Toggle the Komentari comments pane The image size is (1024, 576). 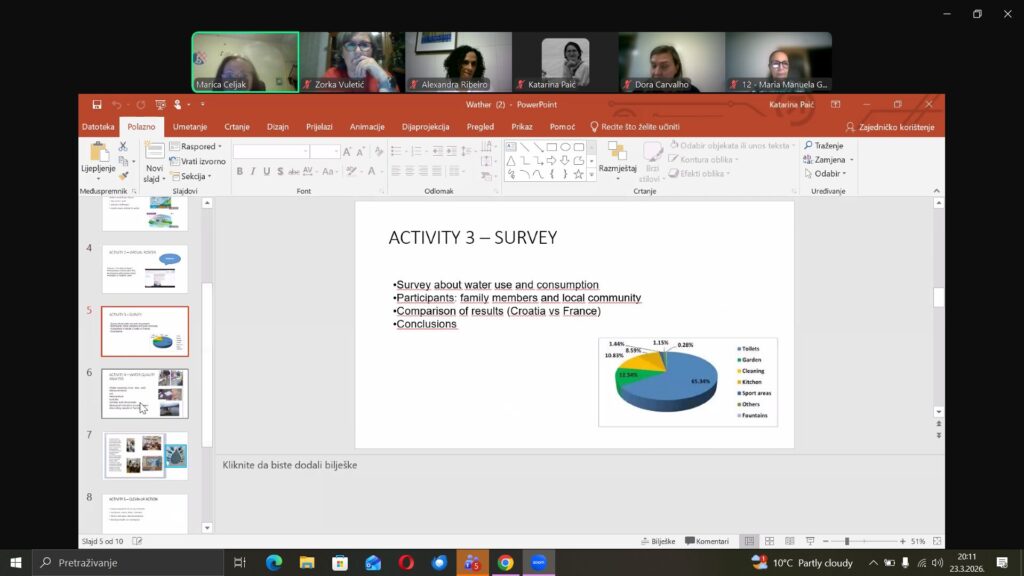tap(706, 541)
